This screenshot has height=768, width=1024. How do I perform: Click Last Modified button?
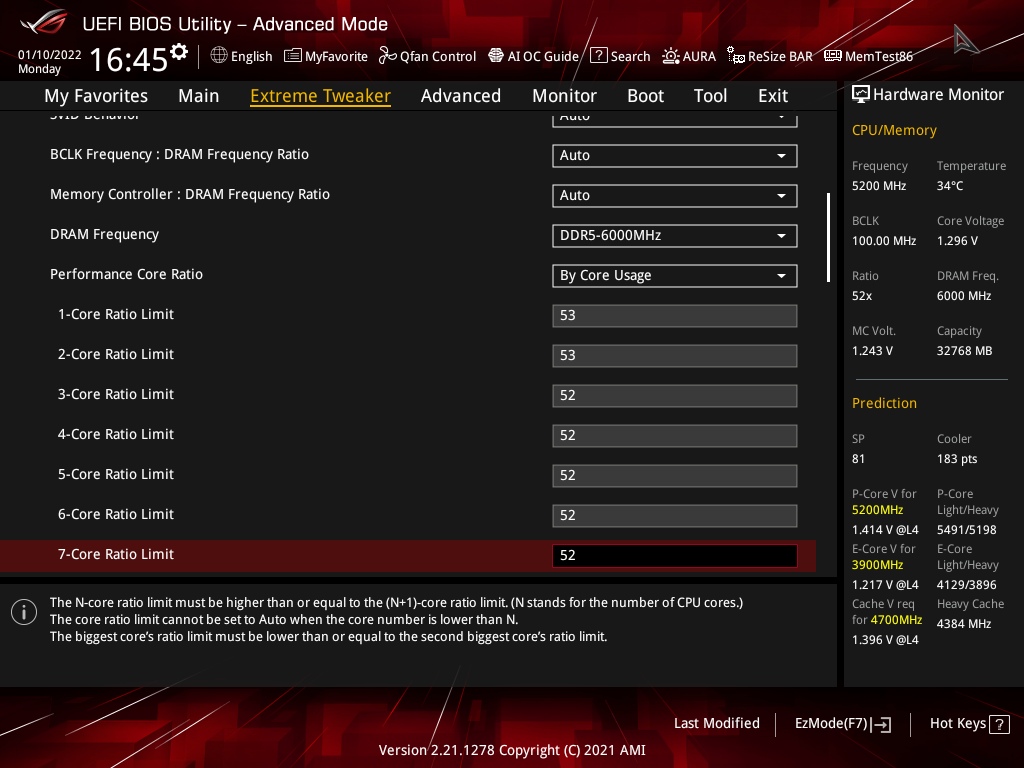[x=716, y=723]
